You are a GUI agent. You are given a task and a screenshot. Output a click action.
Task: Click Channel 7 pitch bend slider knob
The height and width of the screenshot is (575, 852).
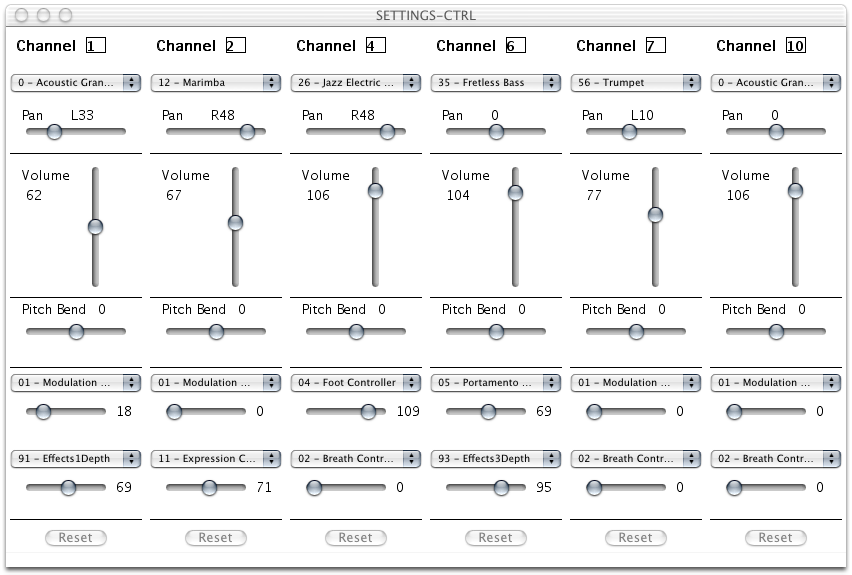click(x=636, y=332)
